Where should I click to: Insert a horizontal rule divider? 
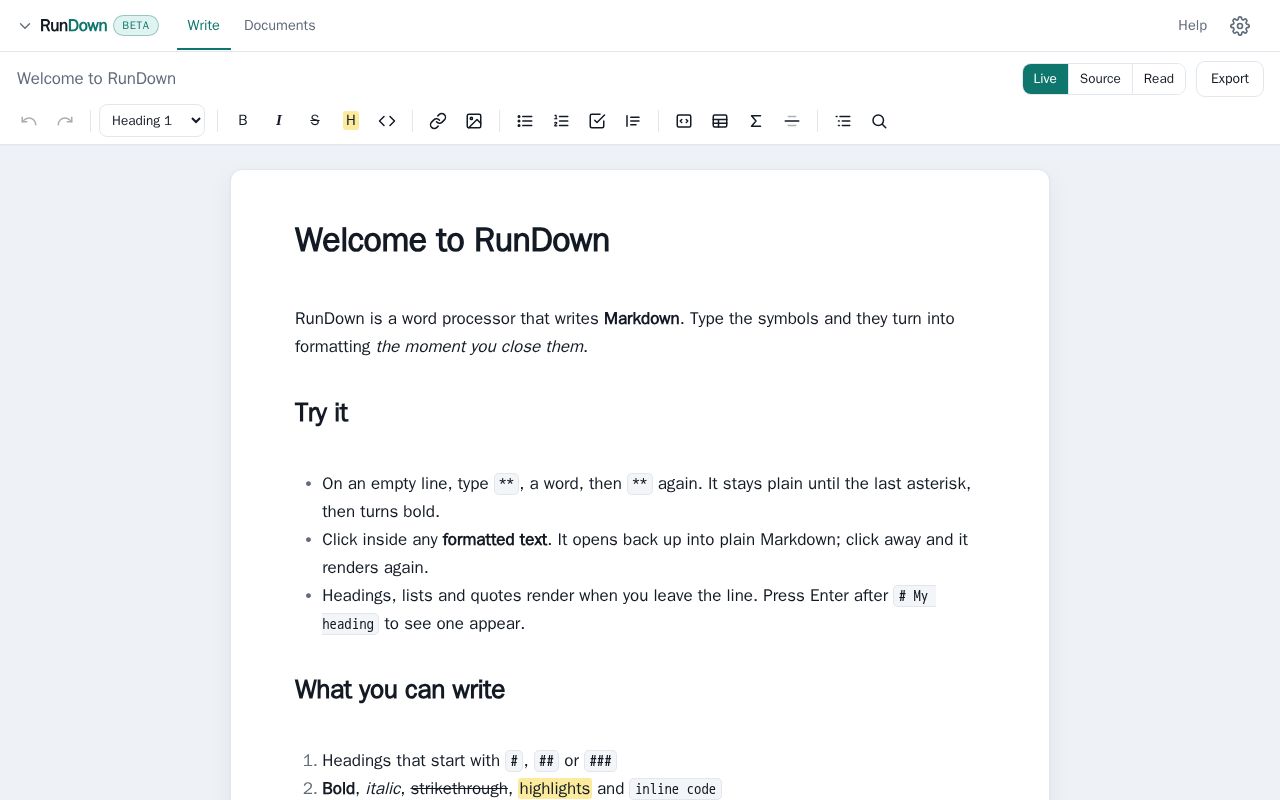click(x=792, y=121)
